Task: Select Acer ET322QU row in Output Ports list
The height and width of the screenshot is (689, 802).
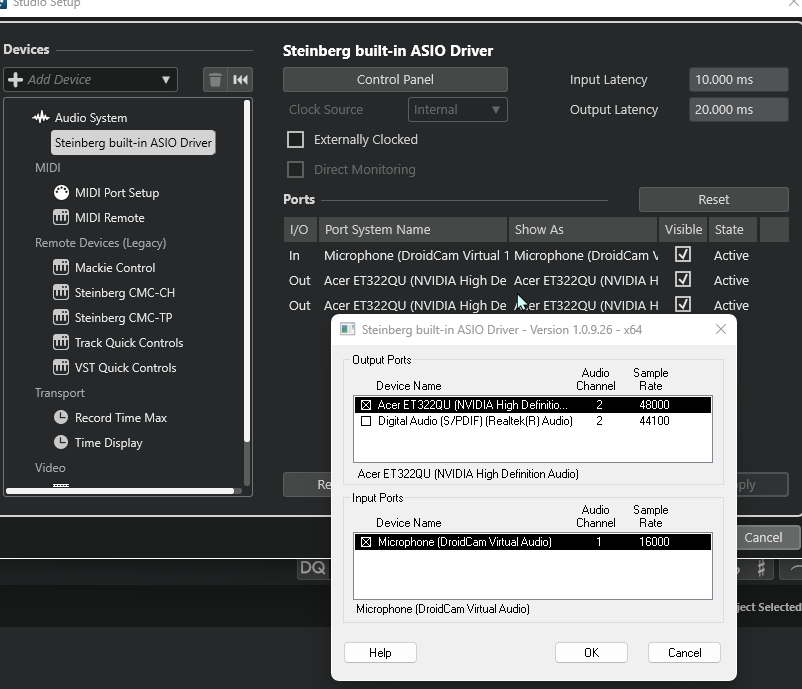Action: point(532,405)
